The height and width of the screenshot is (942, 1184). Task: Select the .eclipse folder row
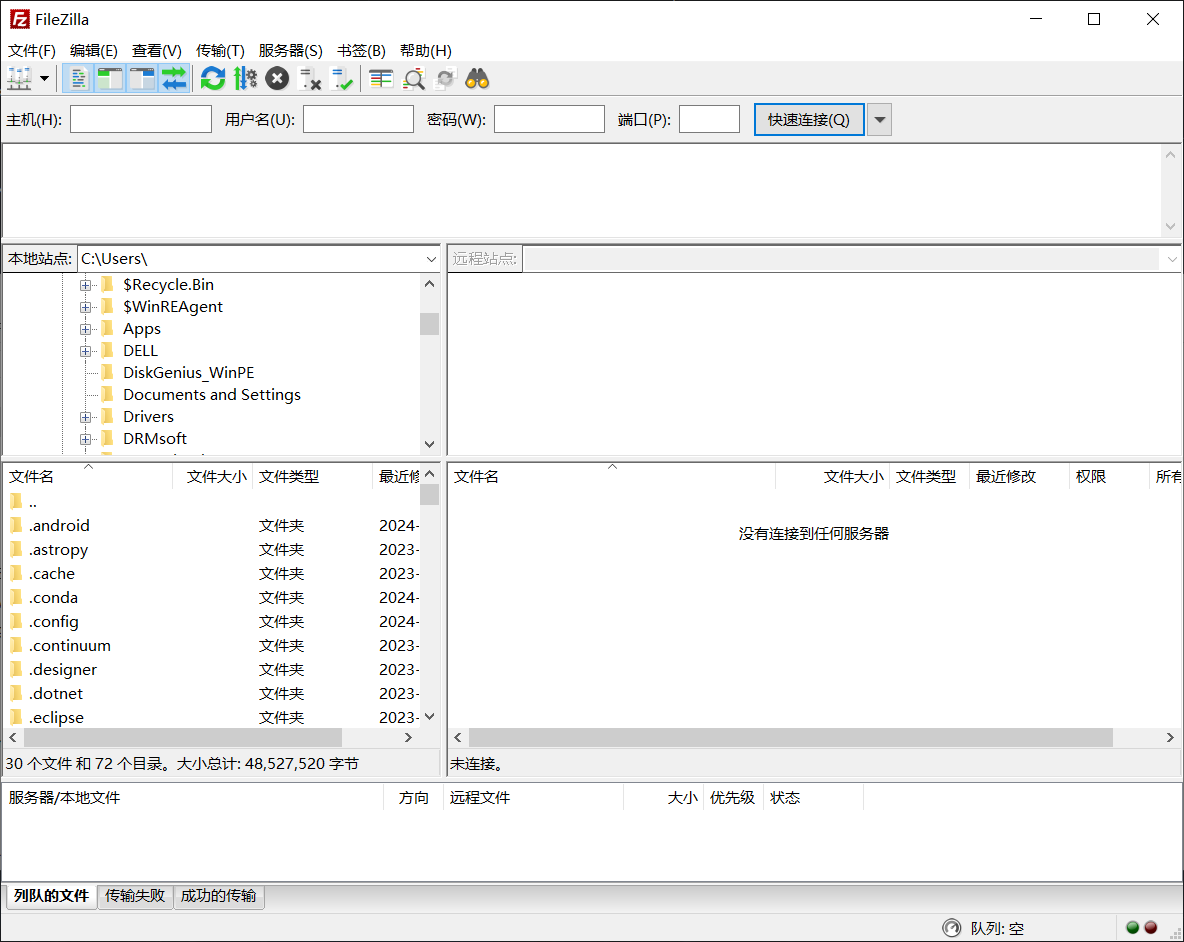point(213,717)
